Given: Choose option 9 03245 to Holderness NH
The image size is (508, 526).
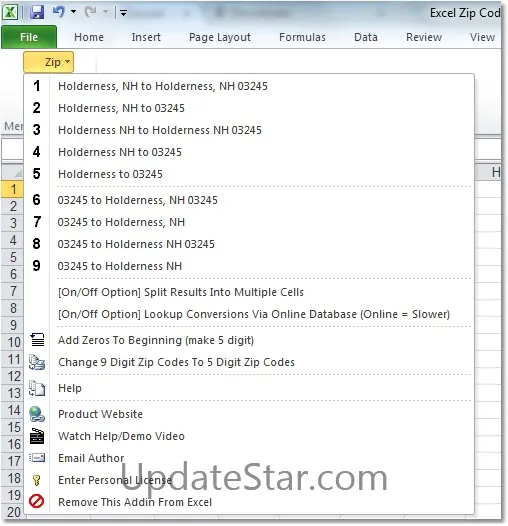Looking at the screenshot, I should pos(249,266).
